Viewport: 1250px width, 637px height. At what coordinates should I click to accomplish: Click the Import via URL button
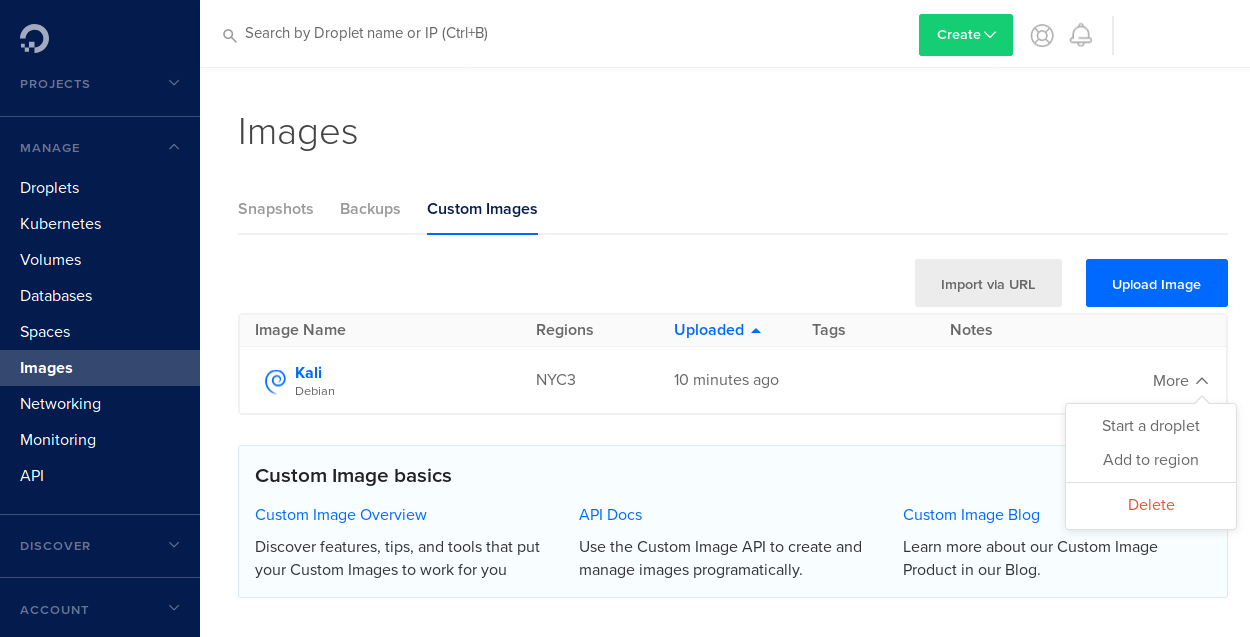[987, 284]
